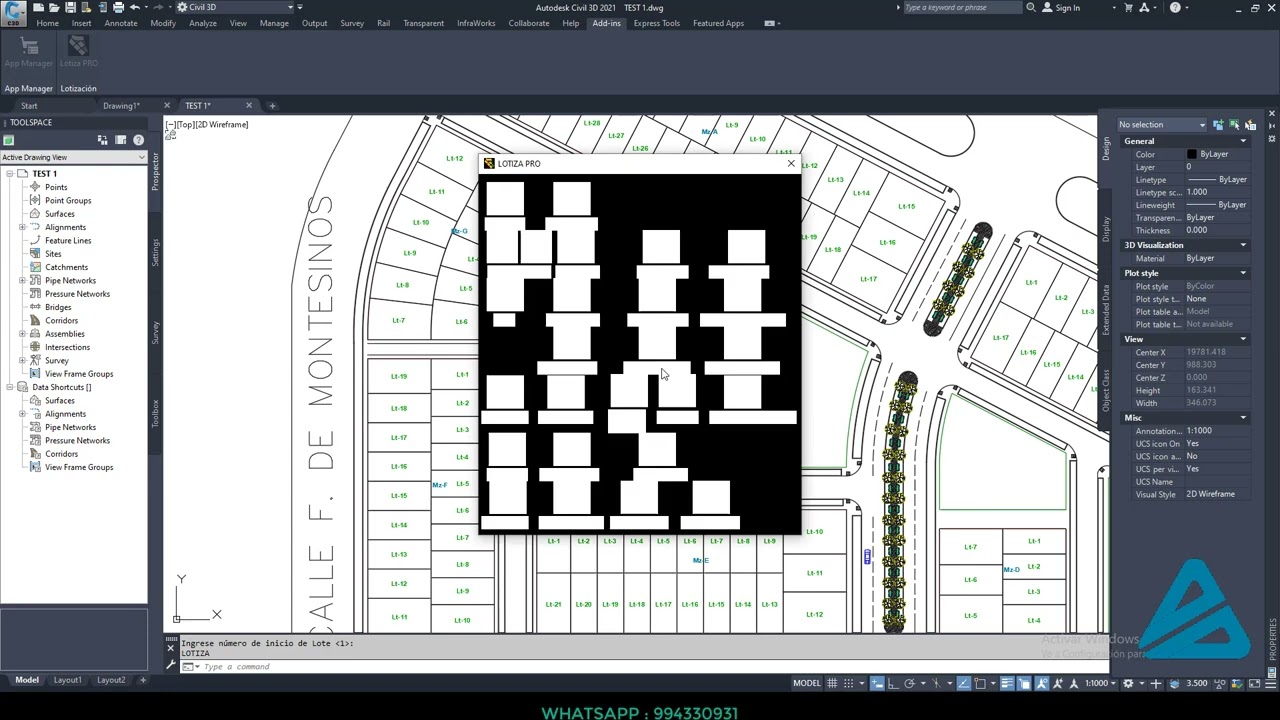The height and width of the screenshot is (720, 1280).
Task: Switch to the Layout1 tab
Action: click(x=68, y=680)
